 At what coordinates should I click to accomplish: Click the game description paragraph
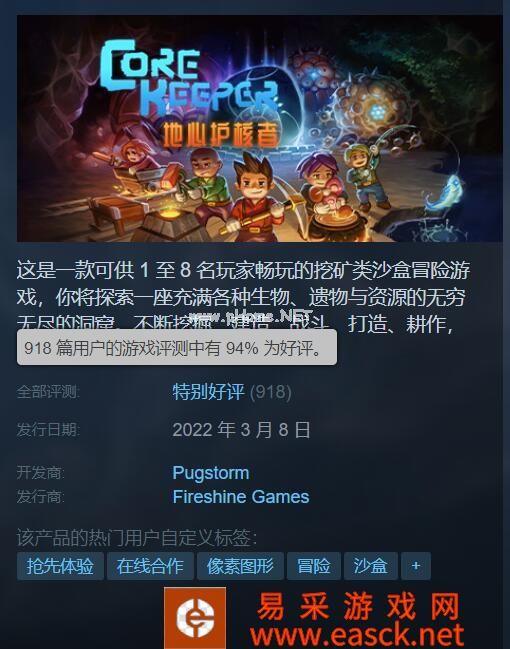point(243,296)
